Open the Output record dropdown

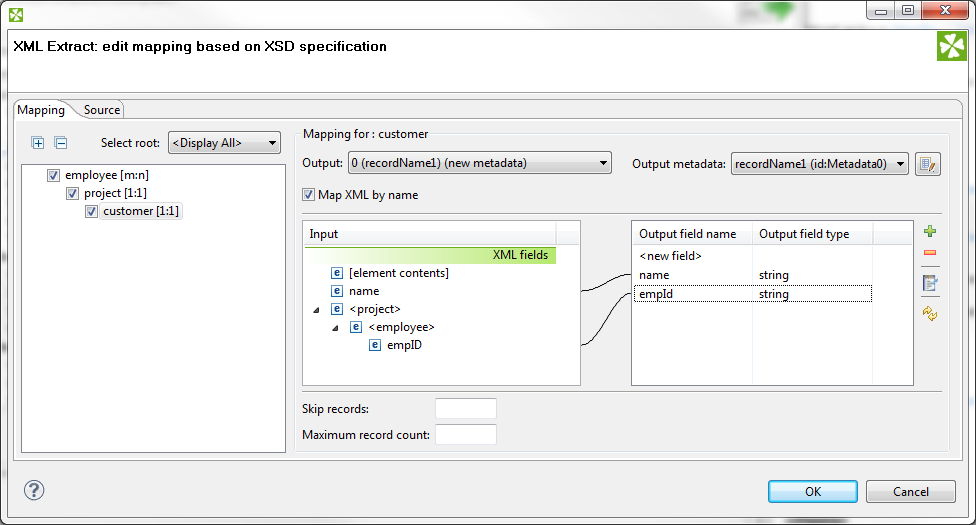point(479,163)
